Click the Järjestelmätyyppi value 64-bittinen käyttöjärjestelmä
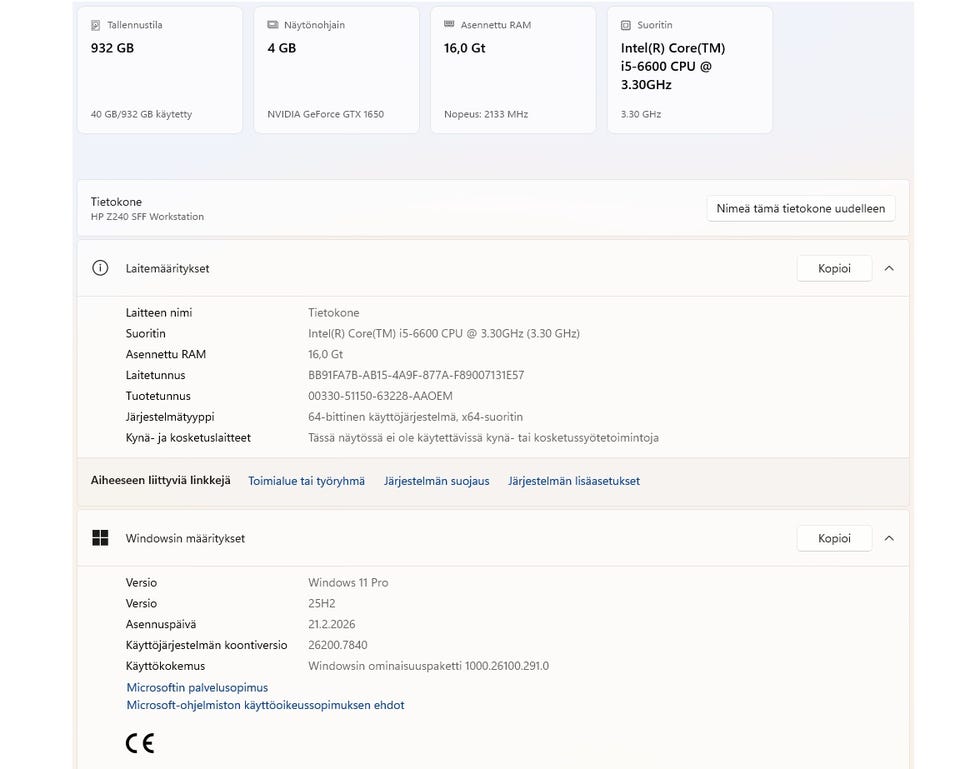 pyautogui.click(x=416, y=417)
